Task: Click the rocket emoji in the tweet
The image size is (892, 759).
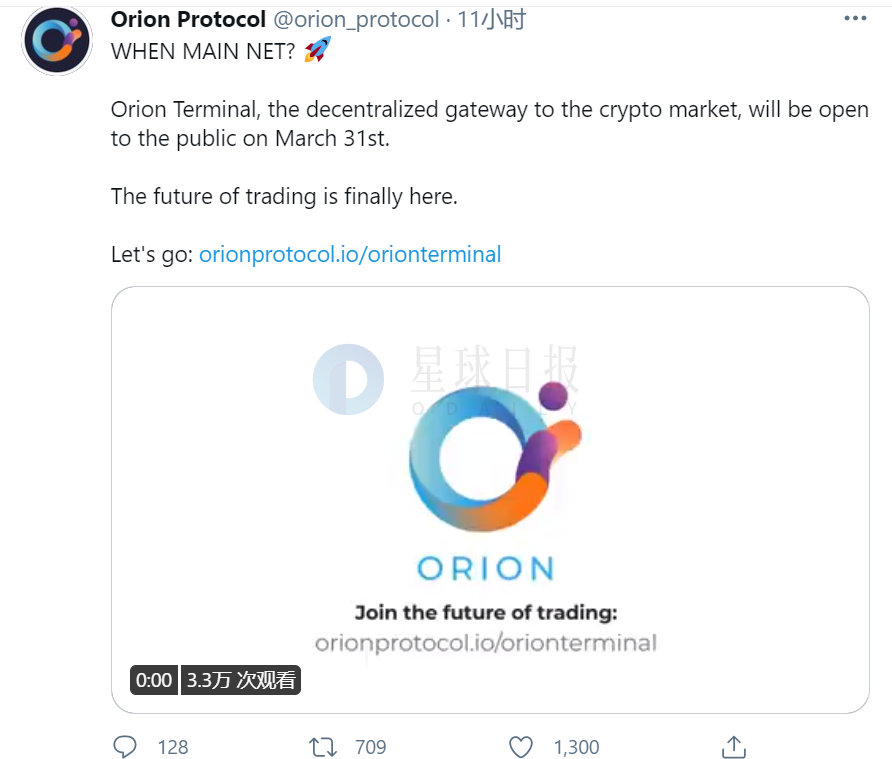Action: point(317,50)
